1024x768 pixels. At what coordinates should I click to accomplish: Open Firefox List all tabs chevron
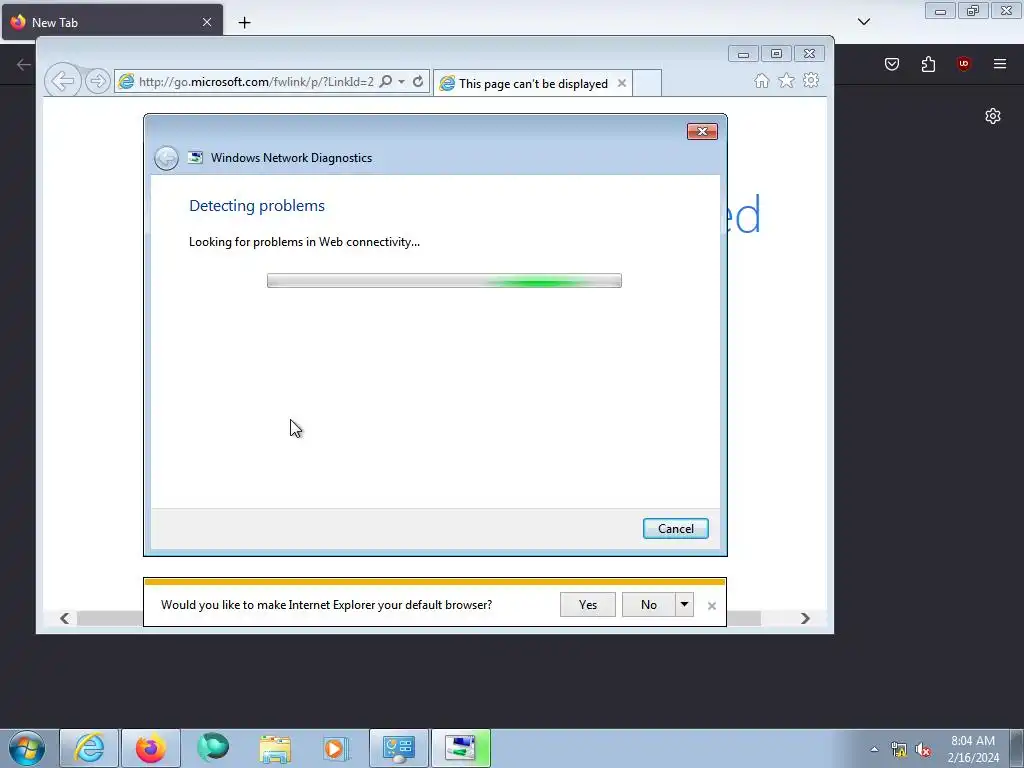tap(864, 22)
